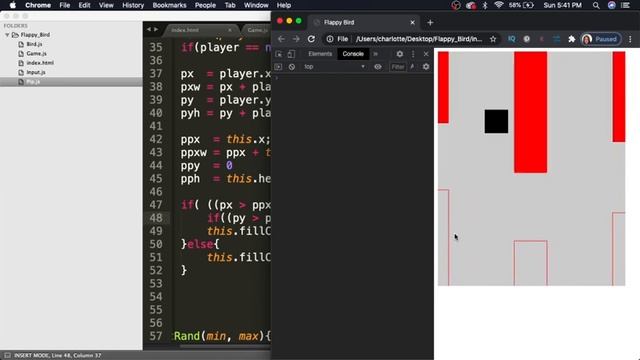This screenshot has width=640, height=360.
Task: Switch to the Elements tab
Action: coord(320,54)
